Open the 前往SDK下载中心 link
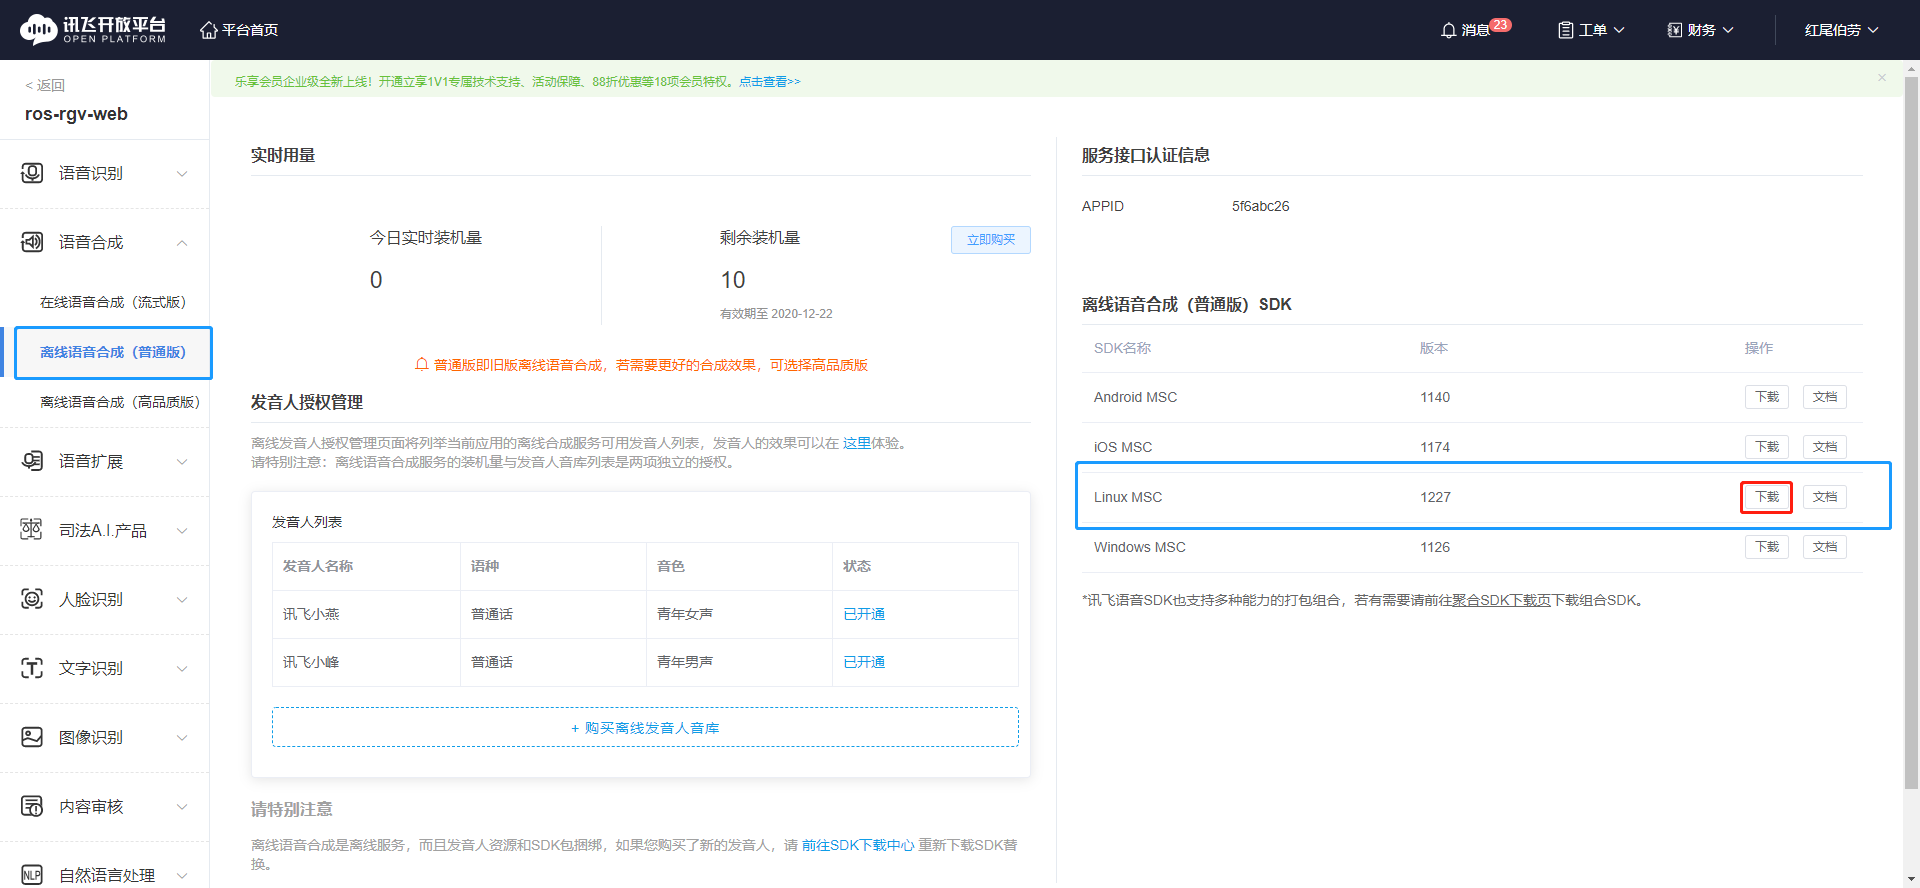The height and width of the screenshot is (888, 1920). [858, 845]
